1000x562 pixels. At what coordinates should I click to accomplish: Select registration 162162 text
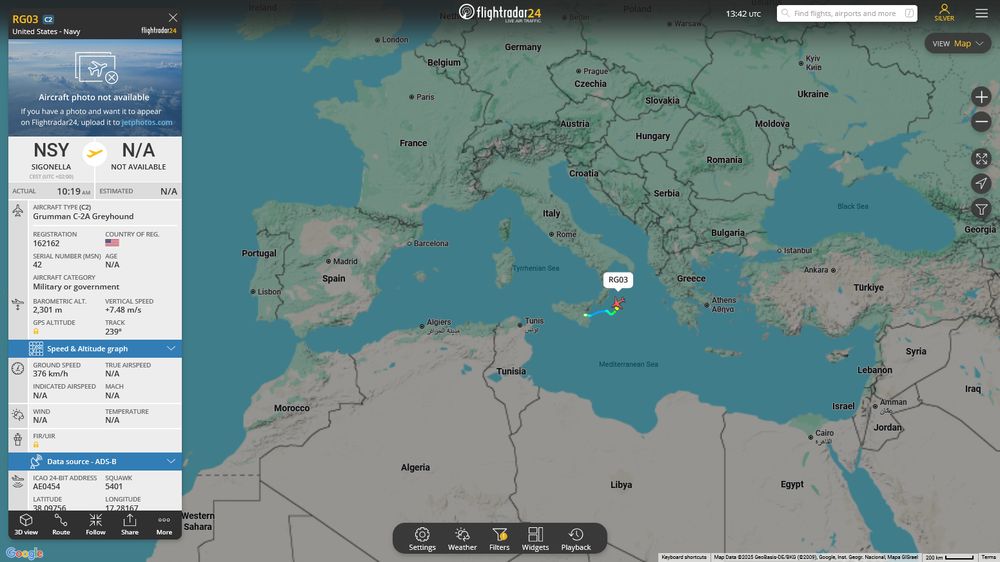46,243
